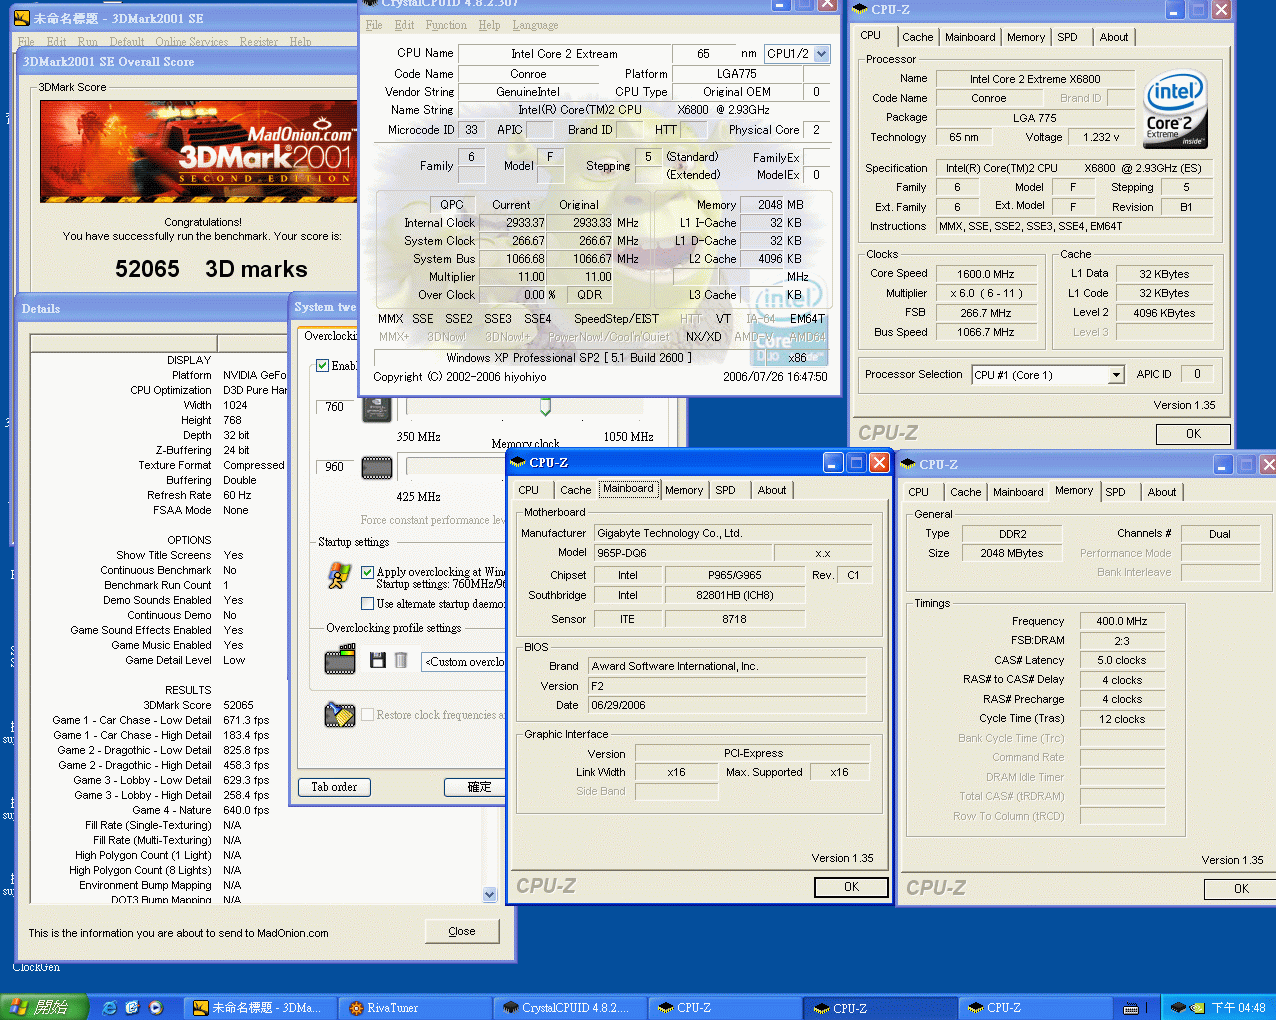The image size is (1276, 1020).
Task: Switch to RivaTuner from the taskbar
Action: tap(415, 1008)
